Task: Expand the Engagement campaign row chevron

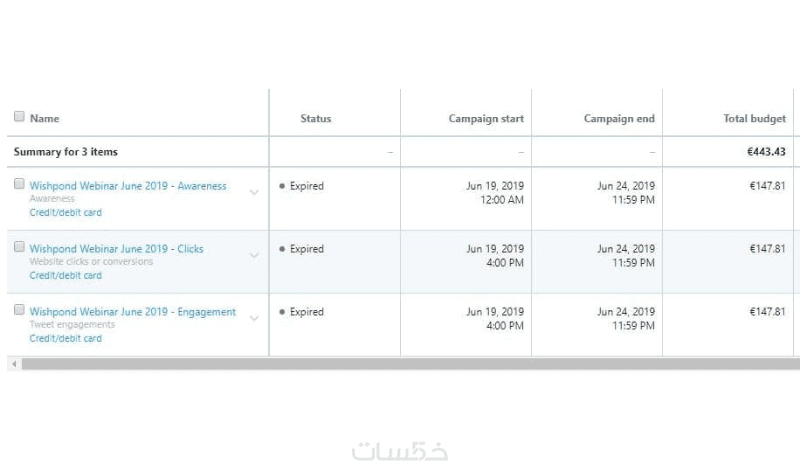Action: (254, 318)
